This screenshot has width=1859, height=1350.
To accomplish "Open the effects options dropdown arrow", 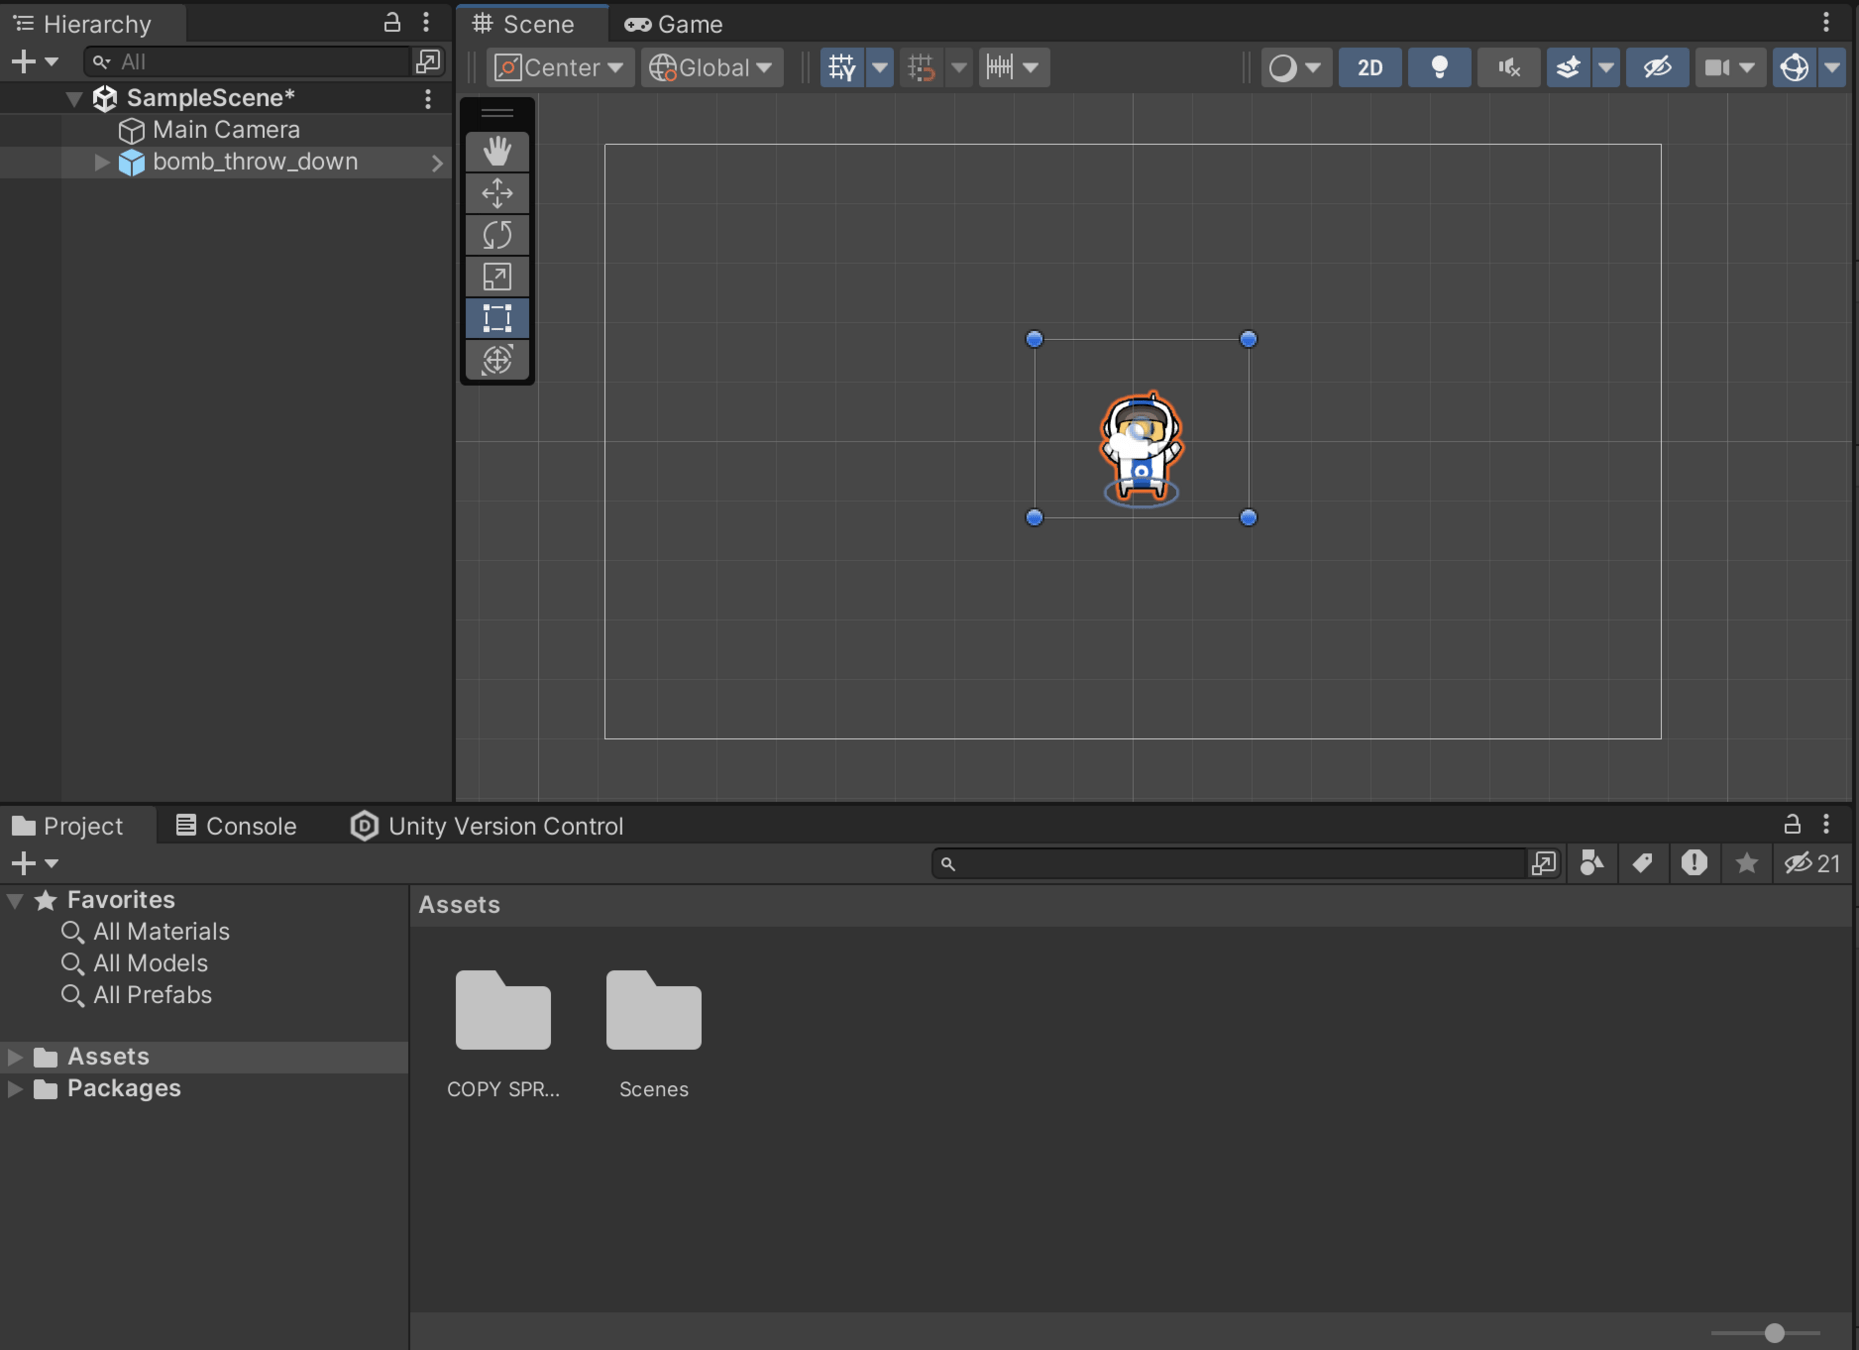I will click(1606, 67).
